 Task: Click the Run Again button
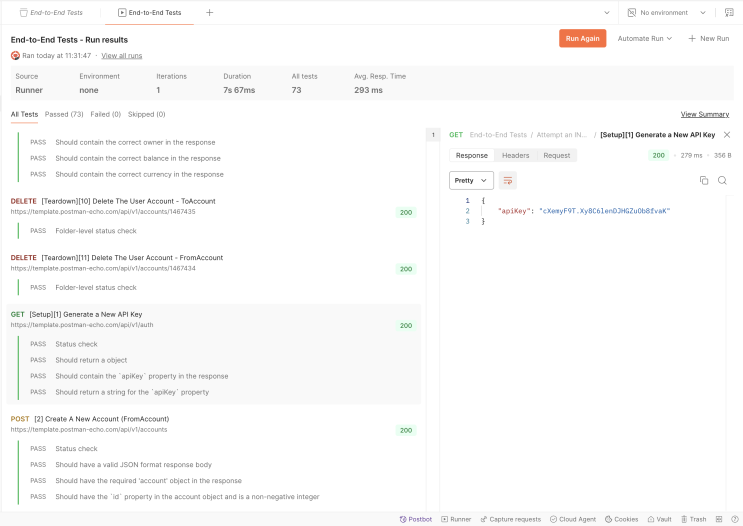pyautogui.click(x=582, y=38)
